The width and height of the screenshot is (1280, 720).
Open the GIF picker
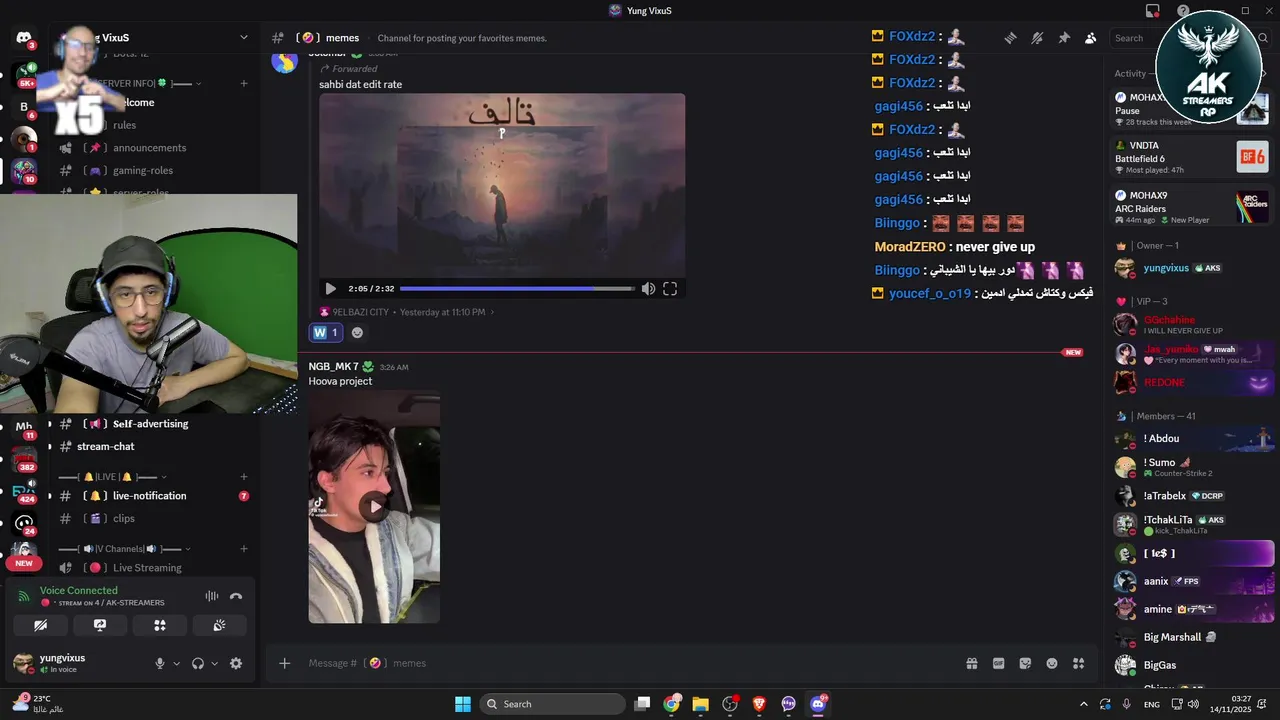(x=998, y=663)
